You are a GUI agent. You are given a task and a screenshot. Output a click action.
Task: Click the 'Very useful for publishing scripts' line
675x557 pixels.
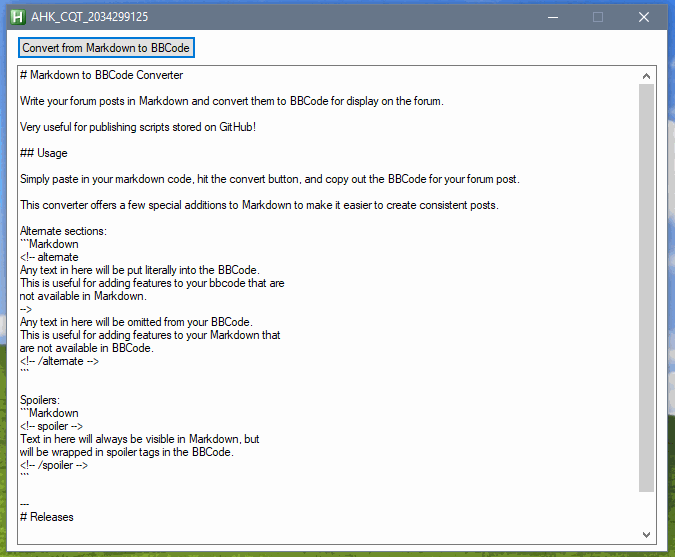click(x=138, y=127)
